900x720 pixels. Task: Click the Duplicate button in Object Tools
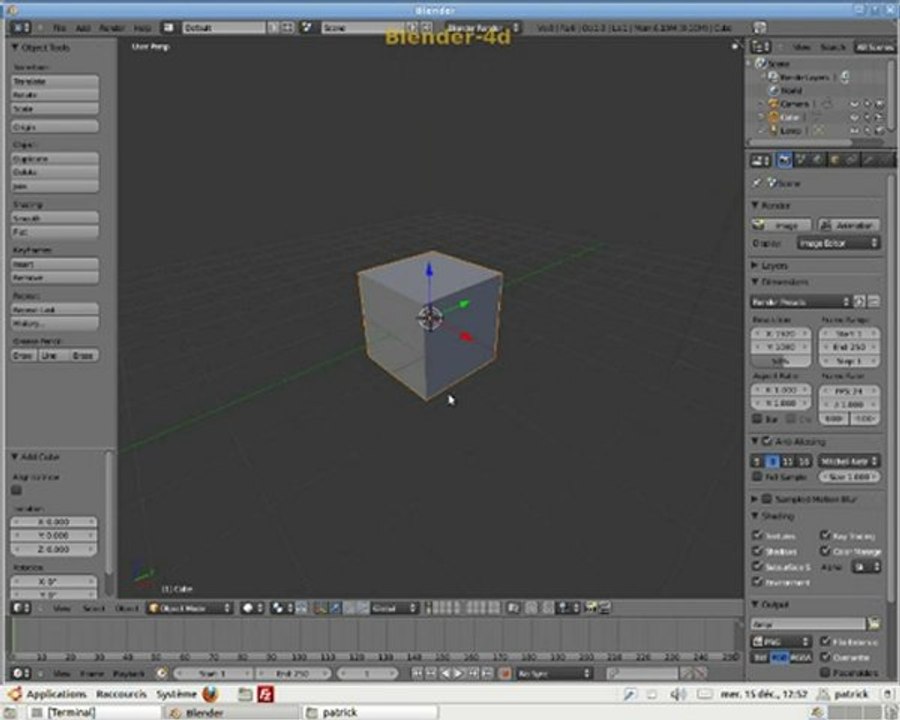[55, 158]
